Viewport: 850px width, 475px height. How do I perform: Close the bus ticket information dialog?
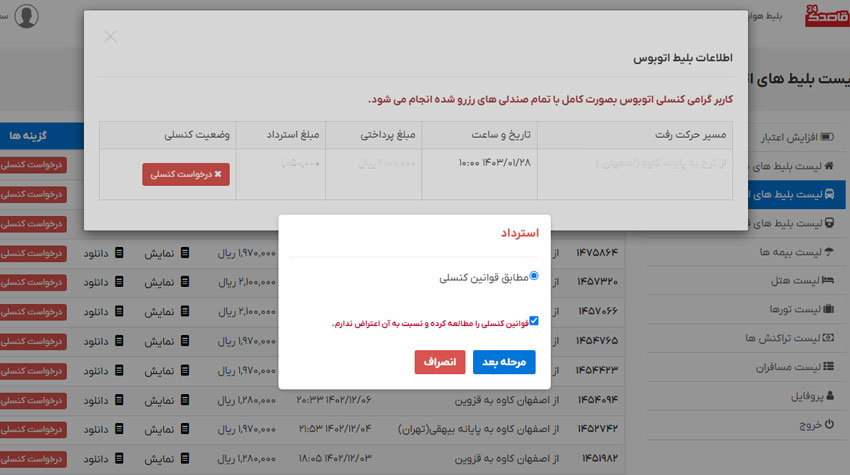click(x=111, y=37)
